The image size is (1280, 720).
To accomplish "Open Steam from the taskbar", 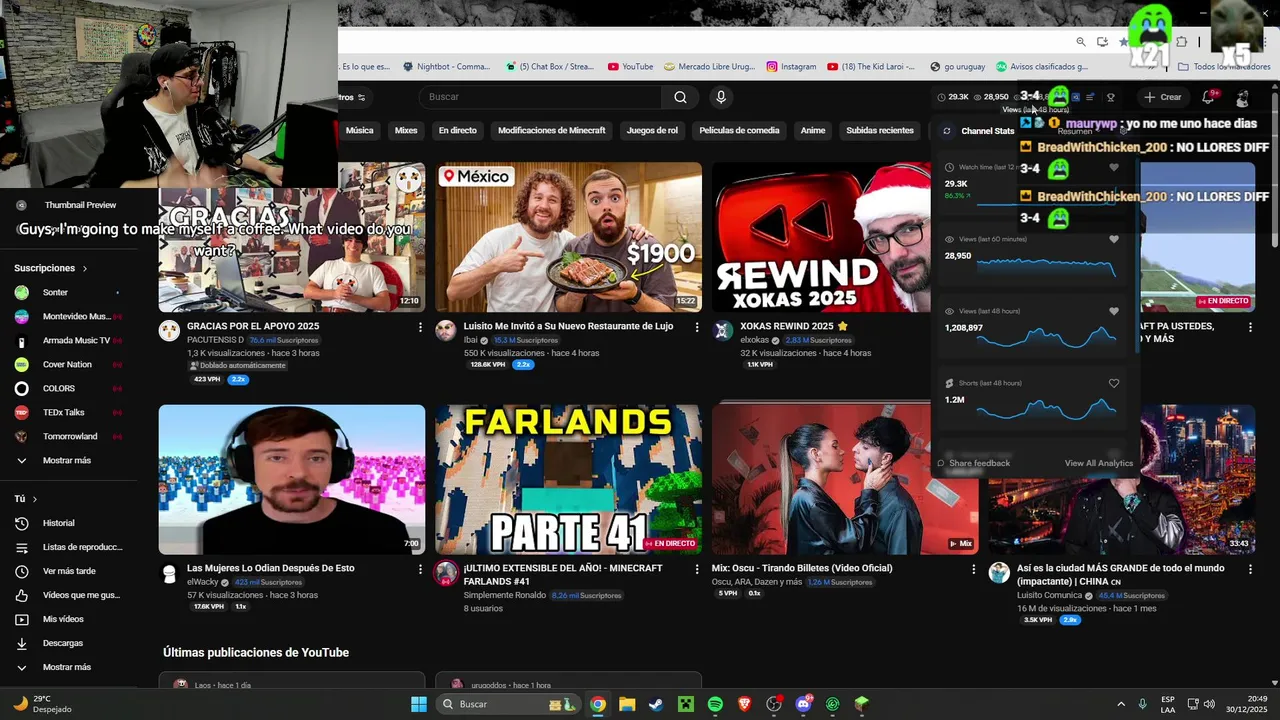I will coord(655,704).
